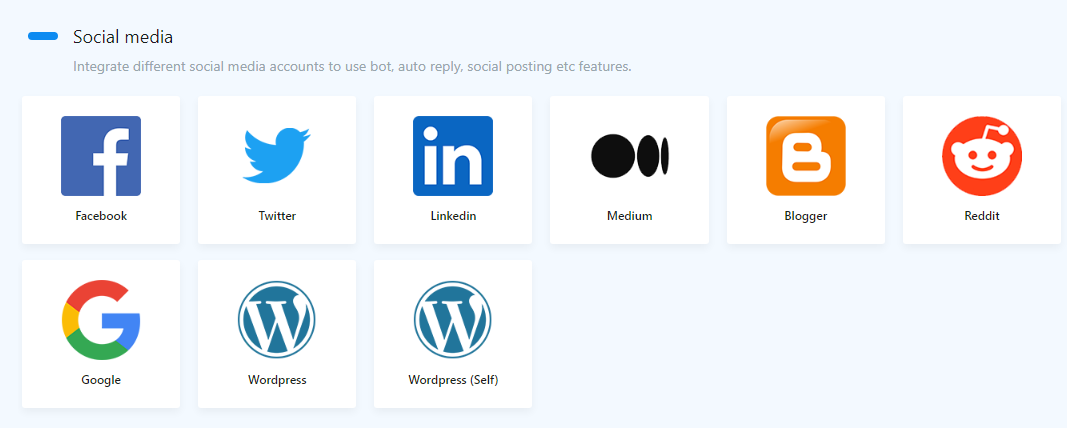1067x428 pixels.
Task: Open the Blogger text label
Action: (805, 215)
